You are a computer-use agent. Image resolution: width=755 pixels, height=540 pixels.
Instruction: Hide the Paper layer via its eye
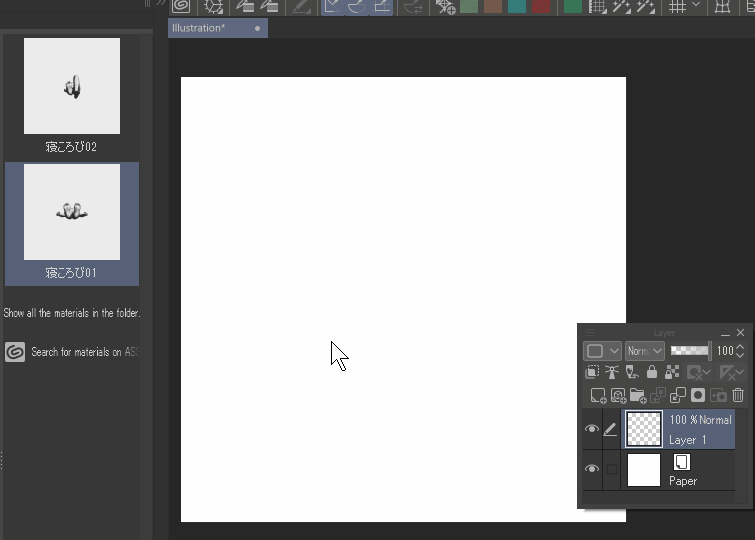592,469
